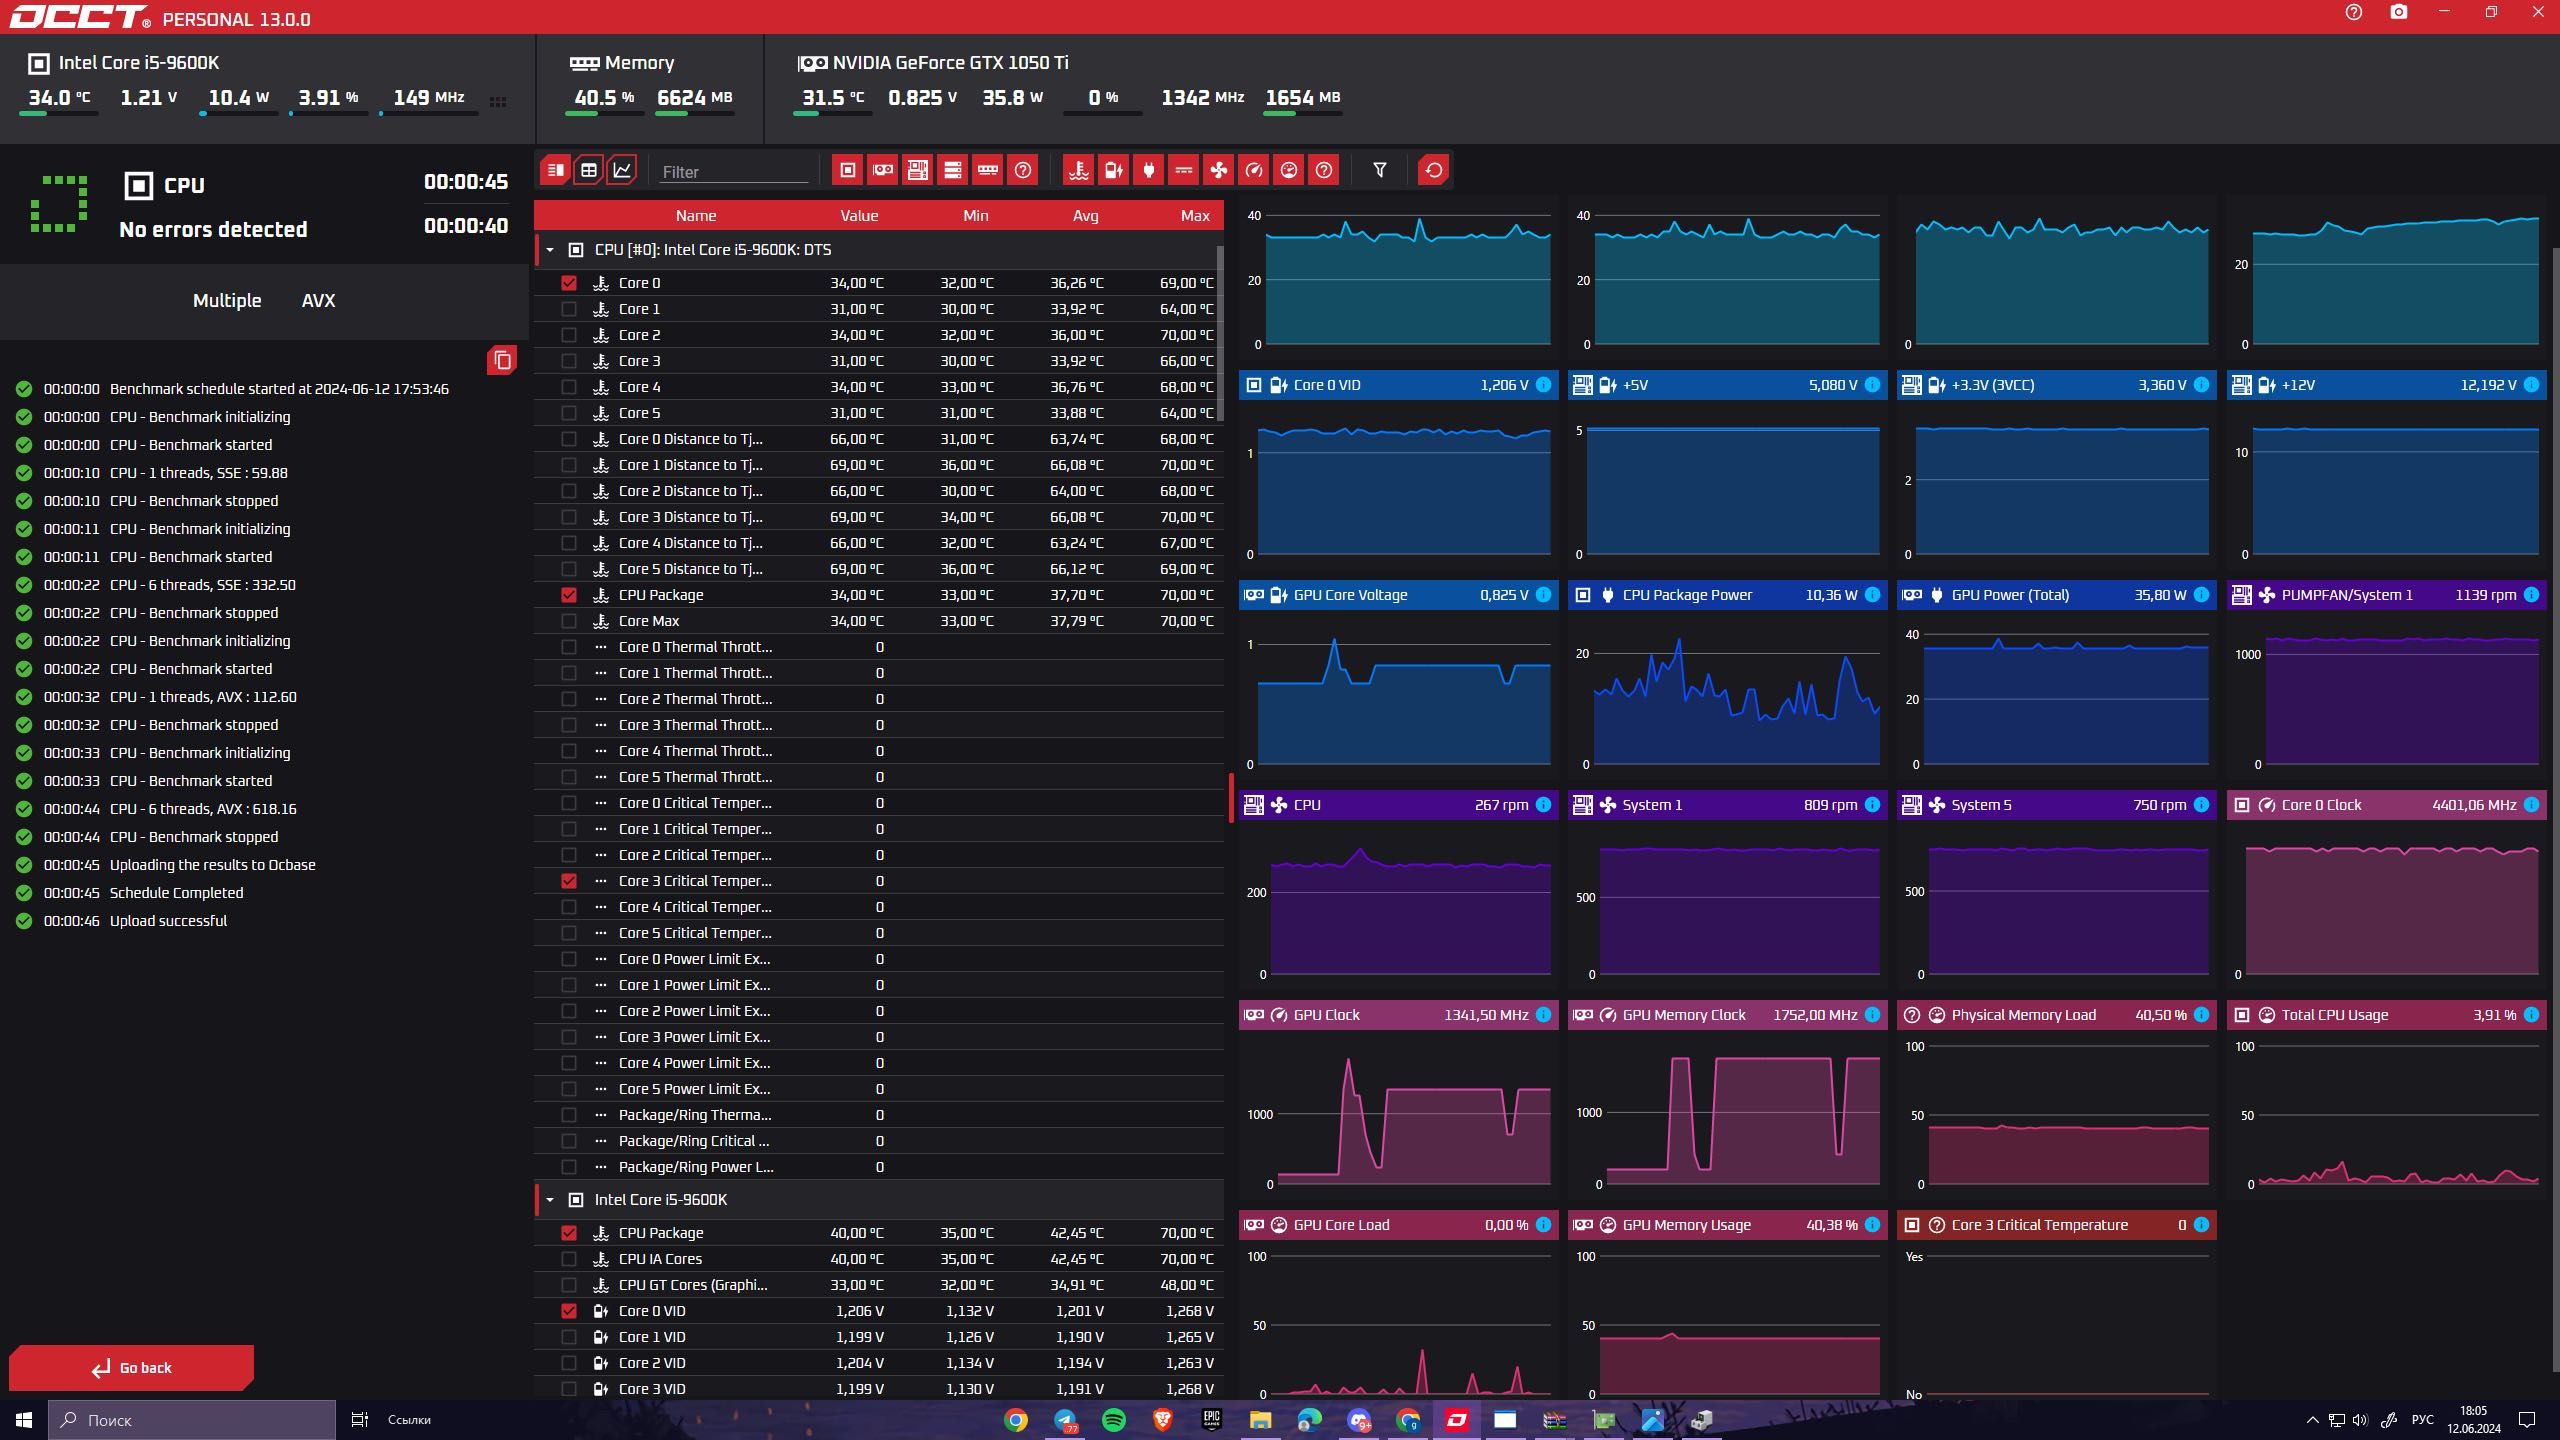Viewport: 2560px width, 1440px height.
Task: Toggle the side-by-side monitoring layout view
Action: coord(555,170)
